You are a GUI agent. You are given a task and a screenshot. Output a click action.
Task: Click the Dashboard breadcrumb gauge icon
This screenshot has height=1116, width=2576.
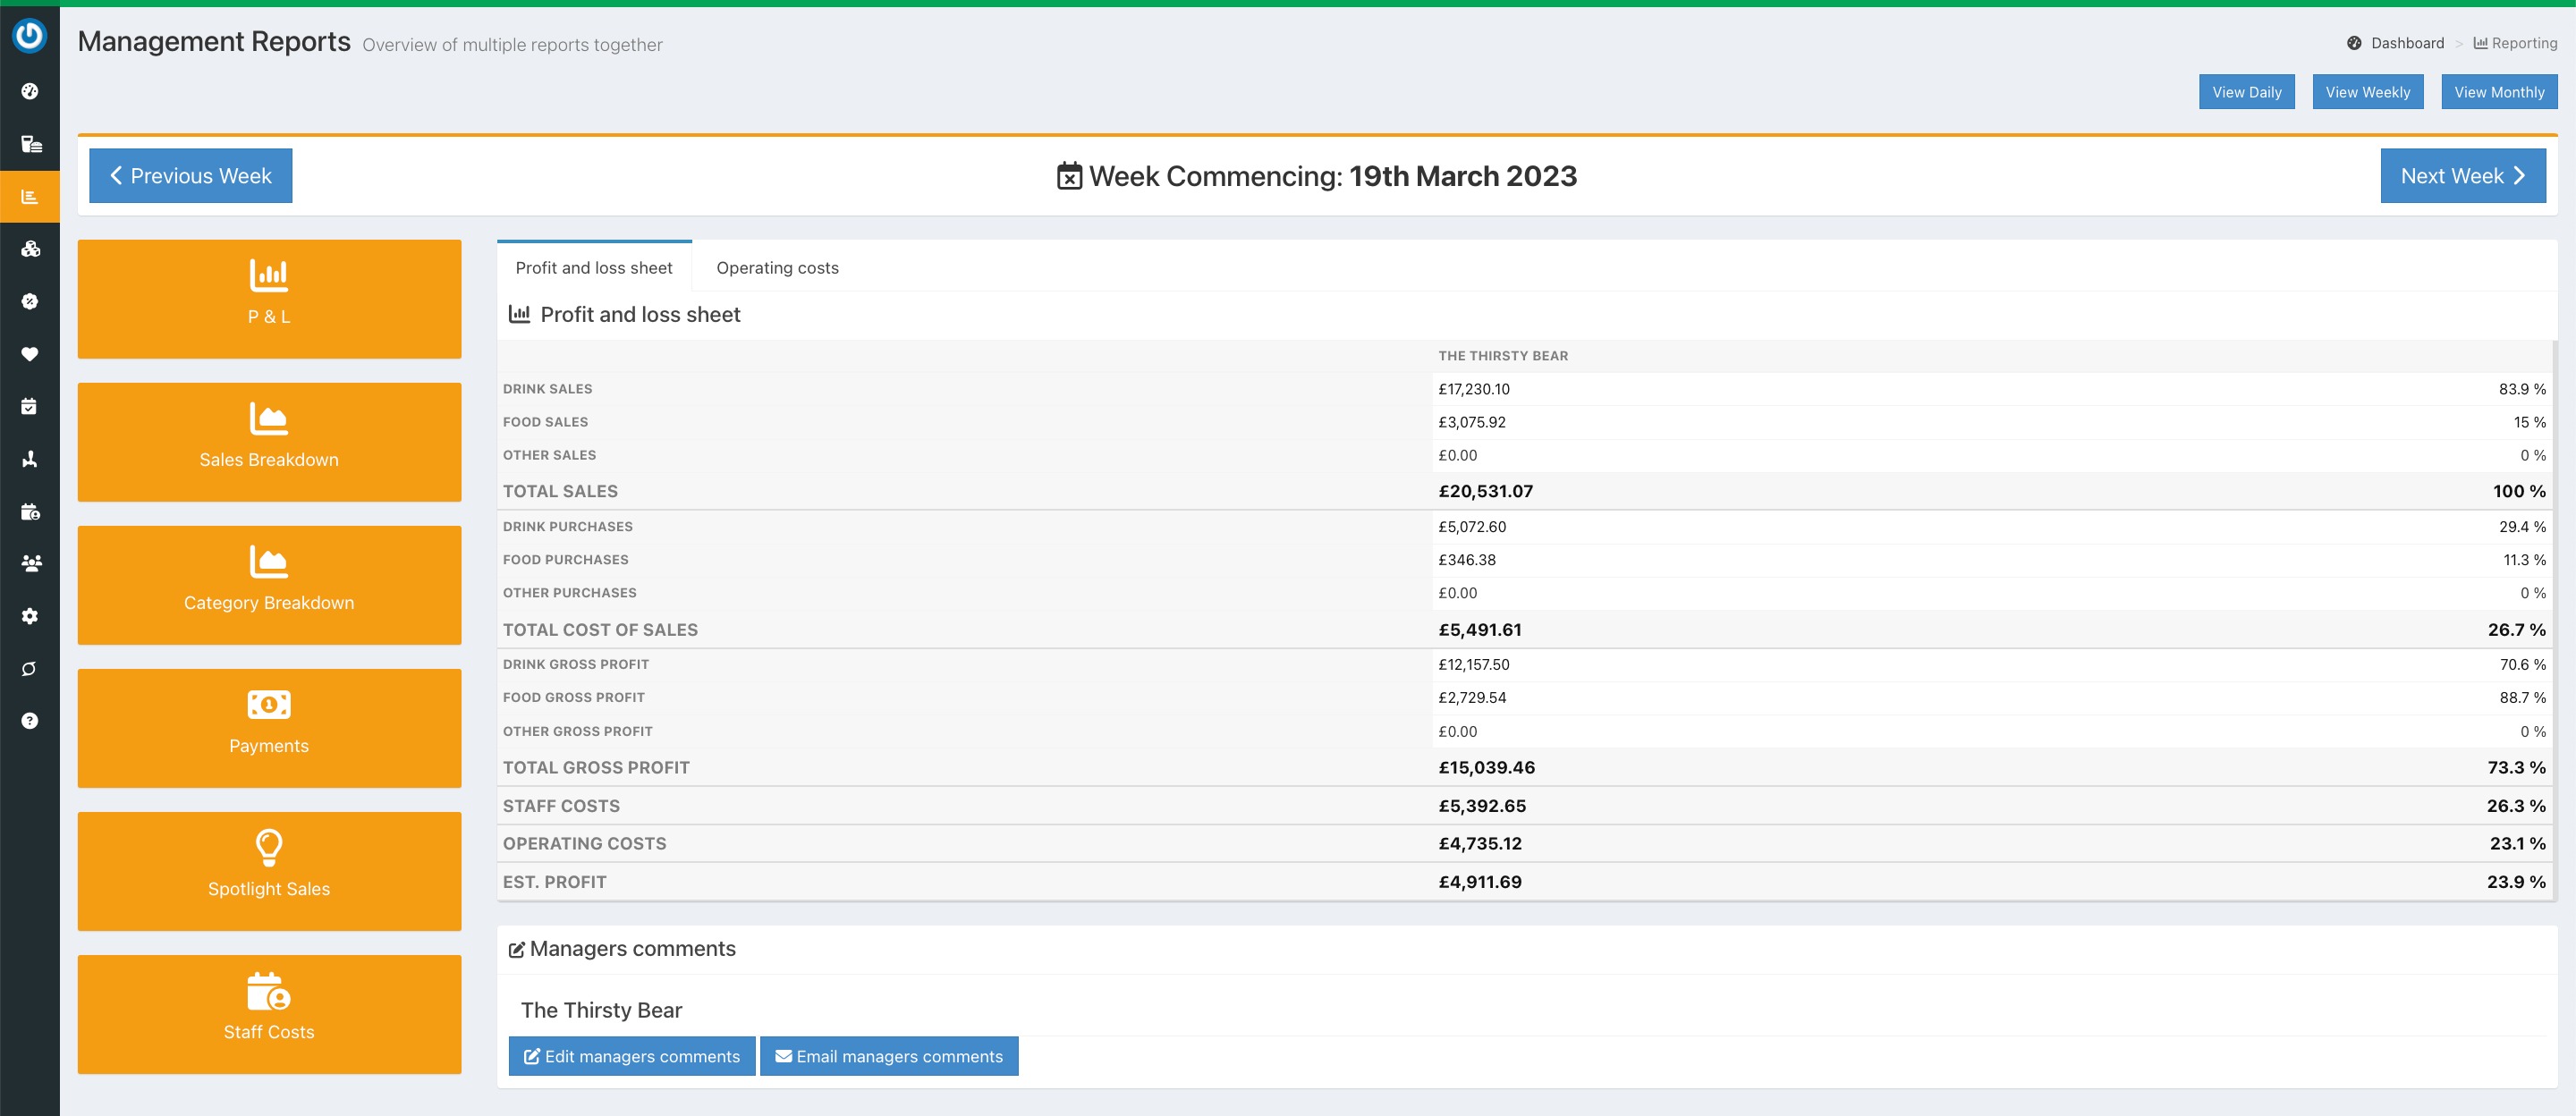[2354, 43]
